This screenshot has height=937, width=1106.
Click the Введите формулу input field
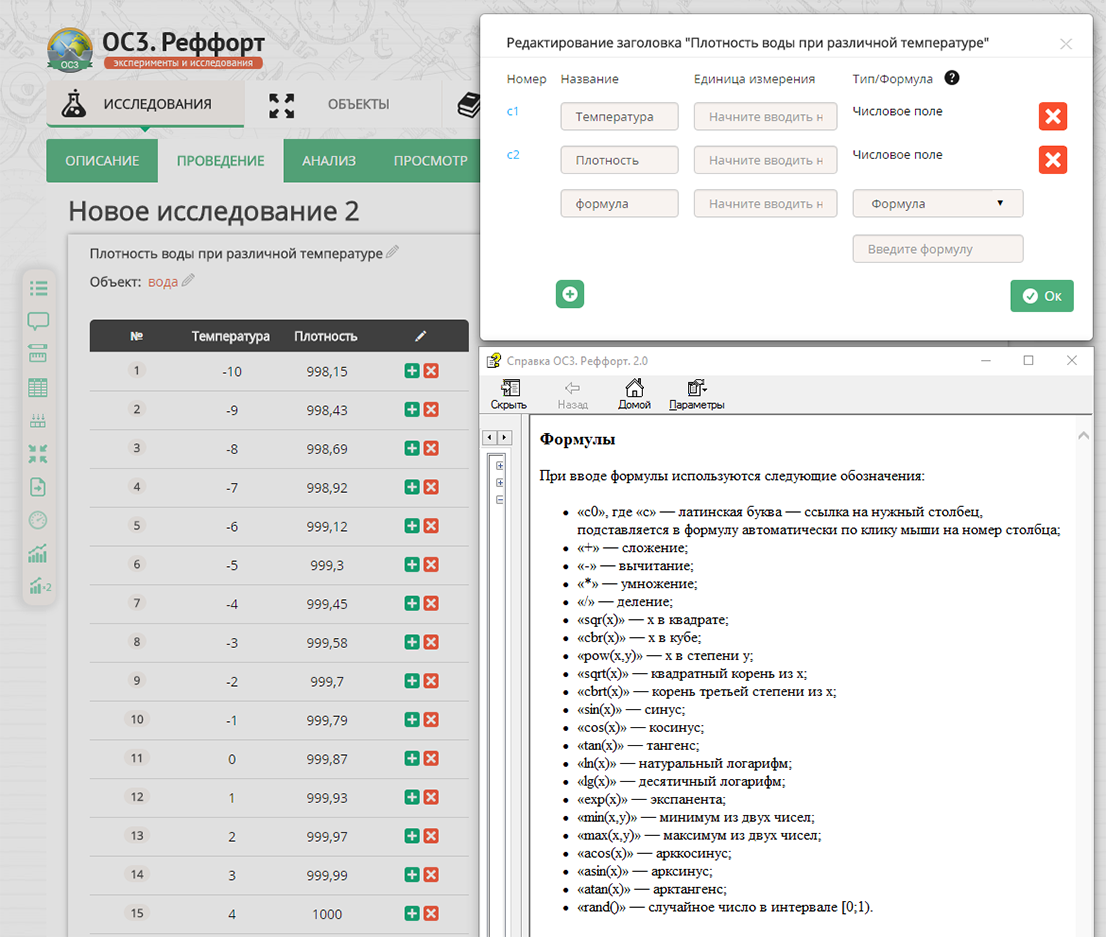pyautogui.click(x=937, y=248)
